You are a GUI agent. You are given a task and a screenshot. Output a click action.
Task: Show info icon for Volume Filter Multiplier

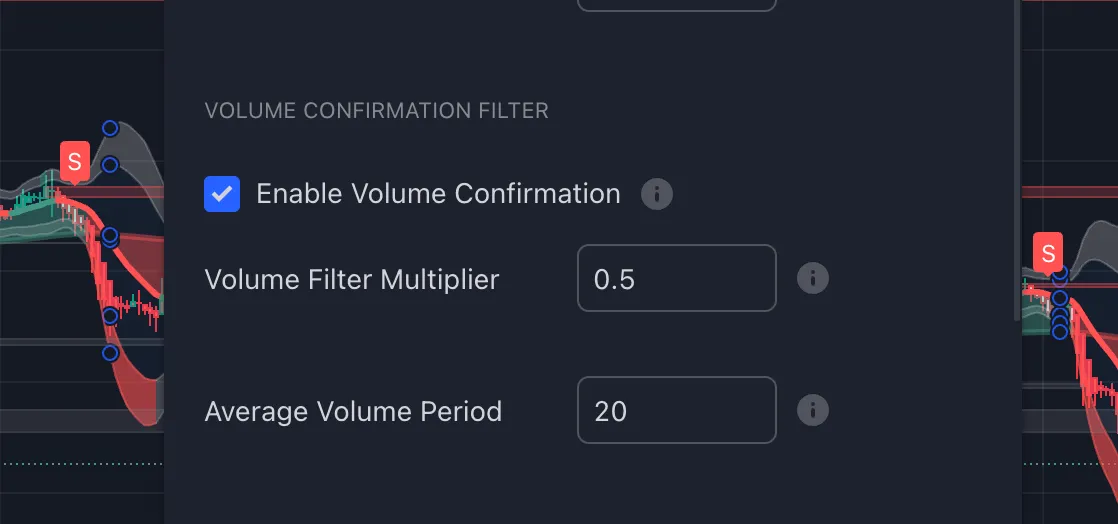813,278
